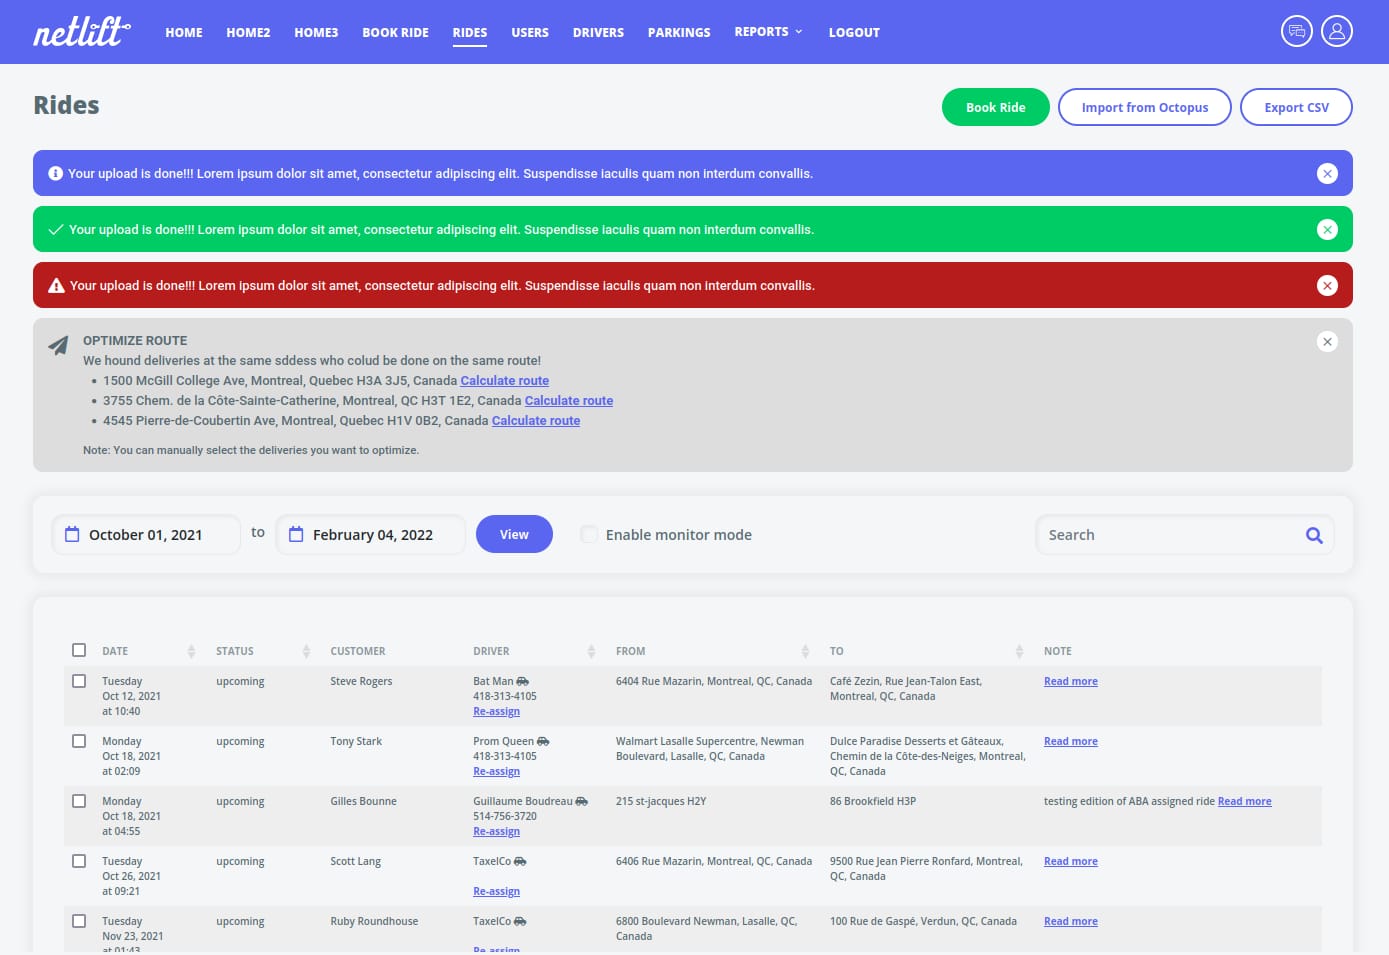Dismiss the blue info notification

pos(1327,174)
